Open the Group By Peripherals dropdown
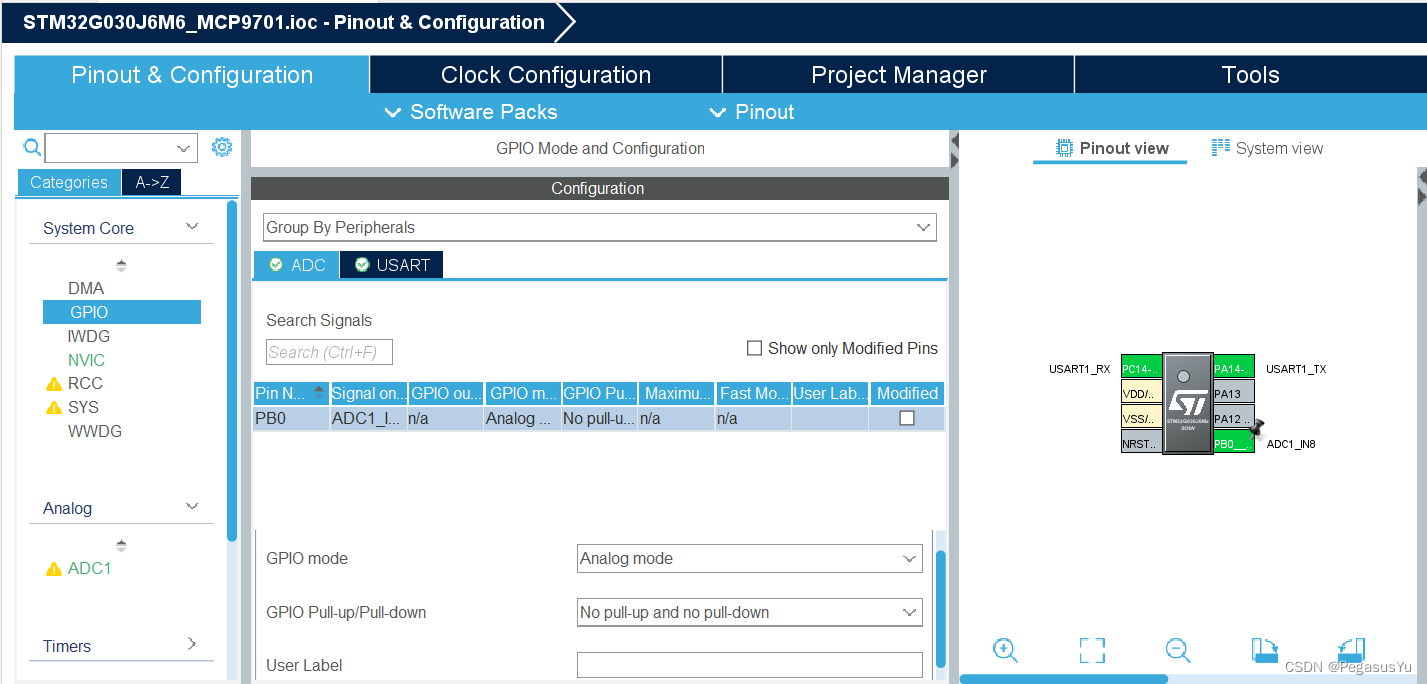The image size is (1427, 684). click(600, 227)
